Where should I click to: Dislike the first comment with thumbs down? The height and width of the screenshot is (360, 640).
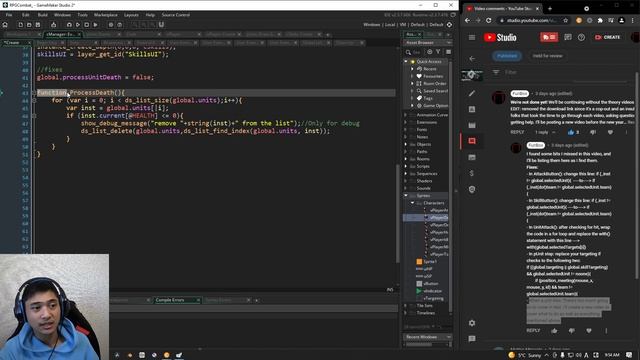coord(593,132)
